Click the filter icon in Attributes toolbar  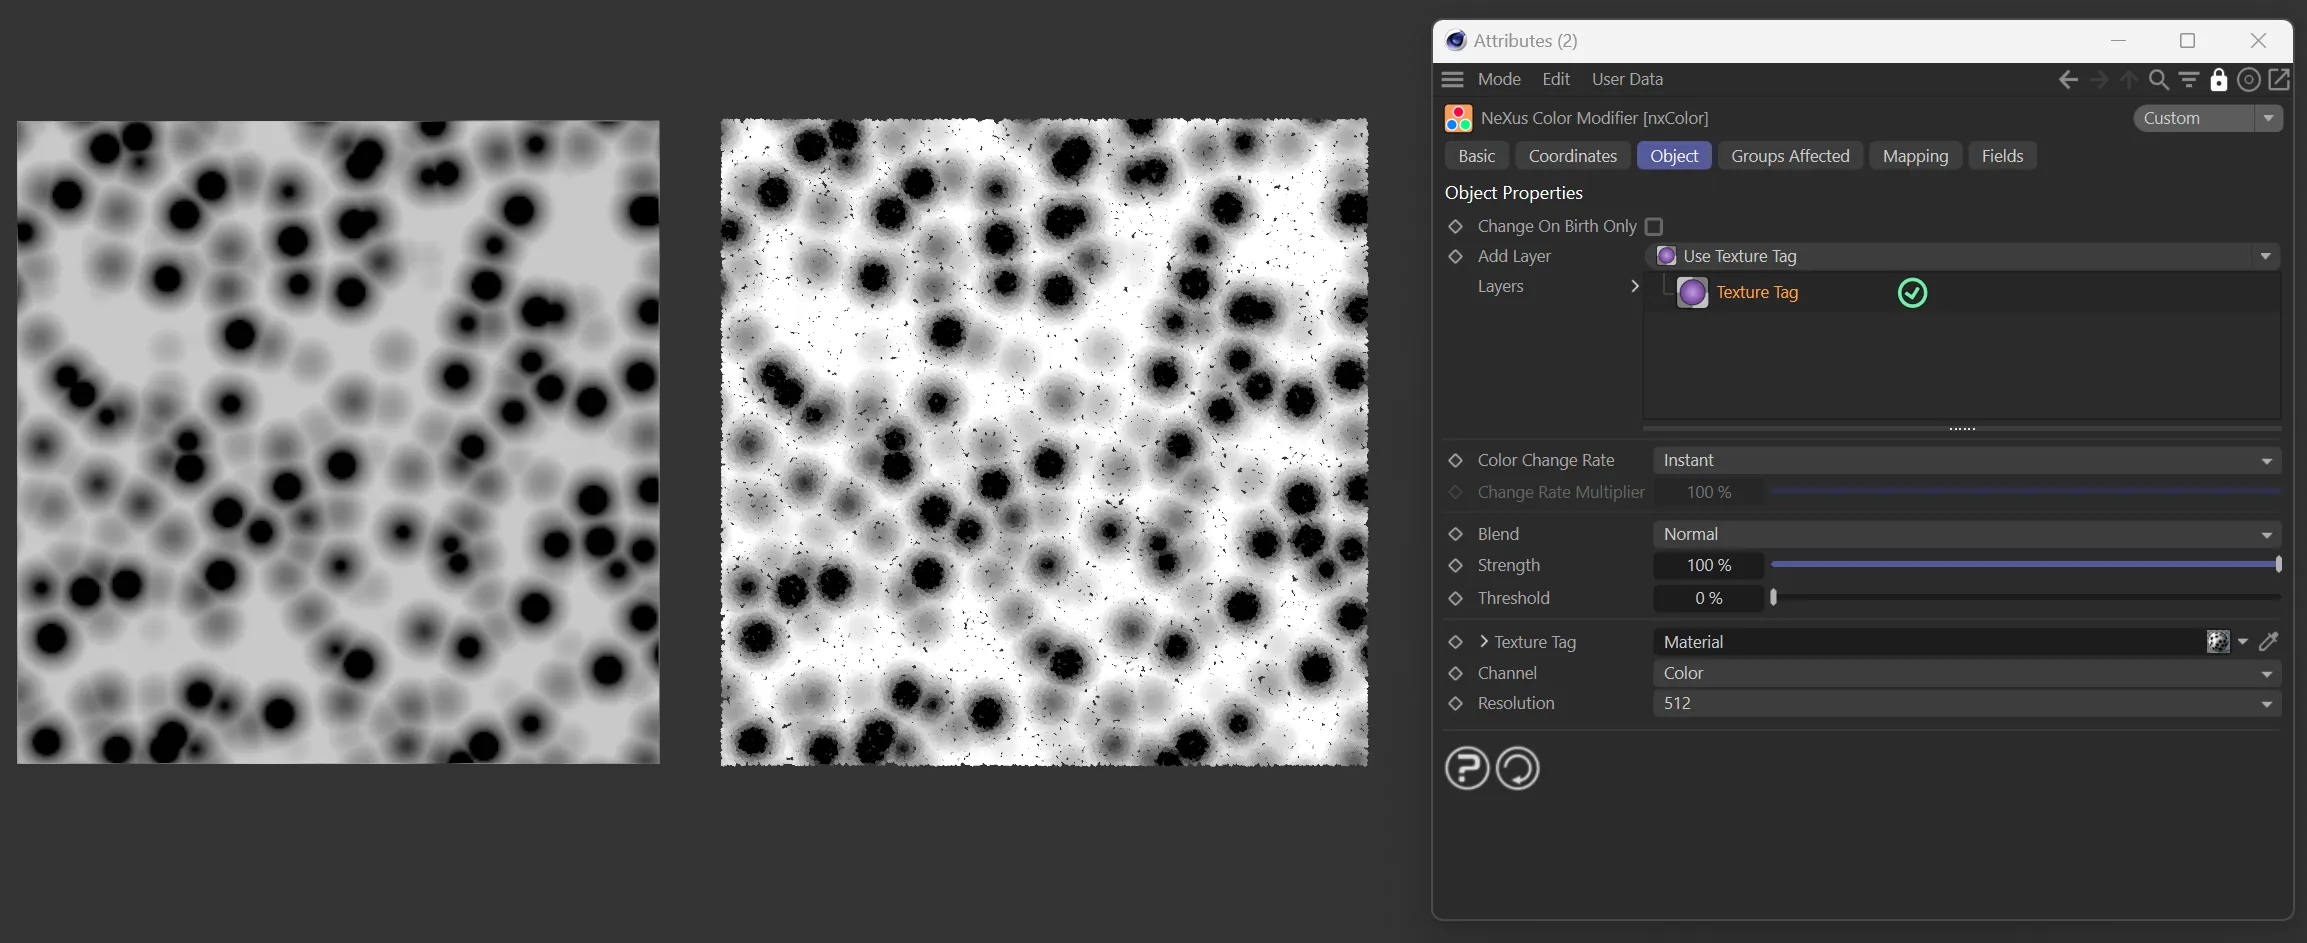pyautogui.click(x=2189, y=80)
